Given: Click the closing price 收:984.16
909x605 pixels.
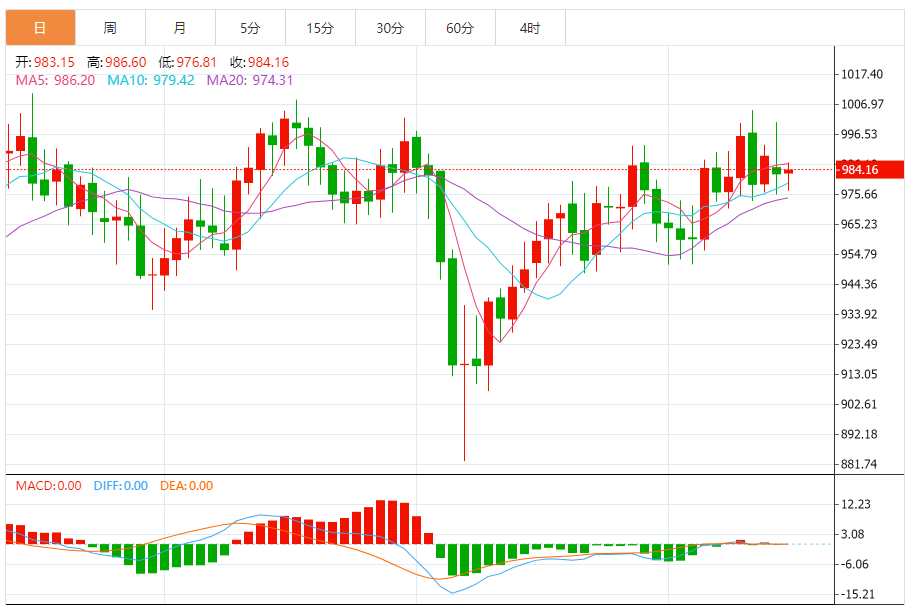Looking at the screenshot, I should point(259,62).
